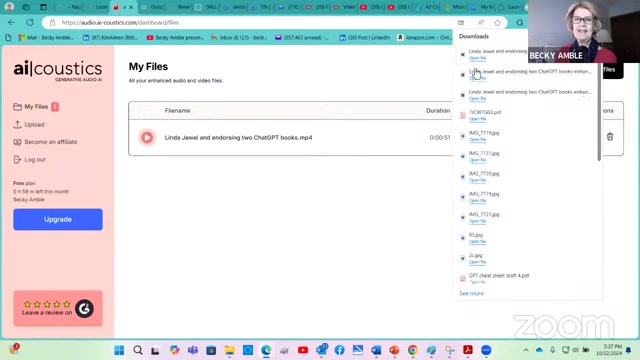Open YouTube icon in the taskbar
The width and height of the screenshot is (640, 360).
click(303, 350)
